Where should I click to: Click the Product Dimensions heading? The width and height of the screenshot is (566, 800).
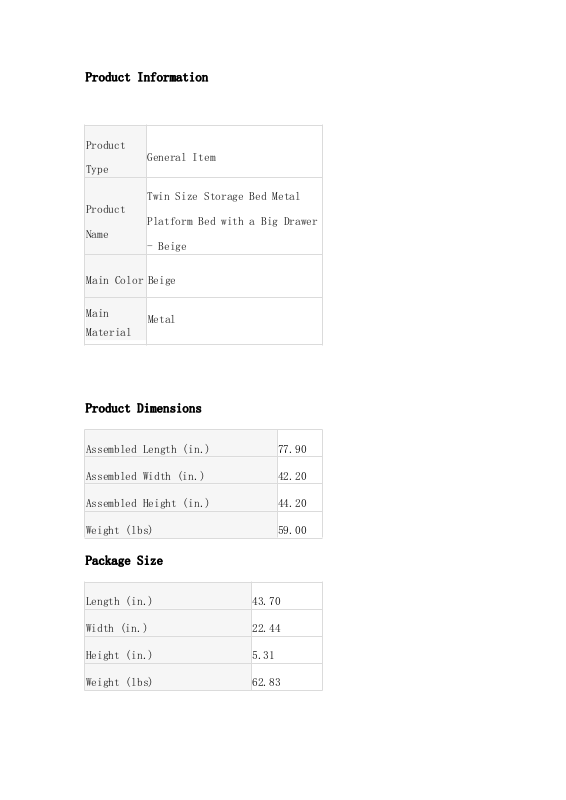point(143,409)
